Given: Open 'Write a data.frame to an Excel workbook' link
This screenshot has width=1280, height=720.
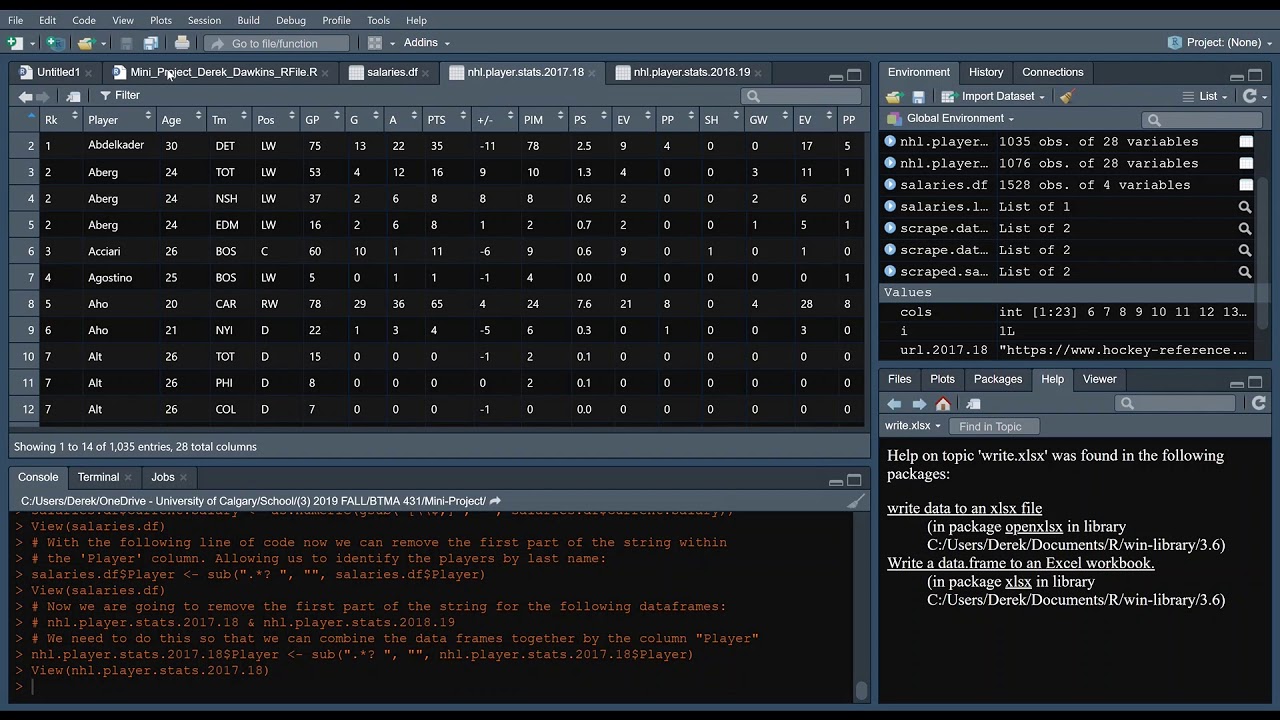Looking at the screenshot, I should 1020,563.
